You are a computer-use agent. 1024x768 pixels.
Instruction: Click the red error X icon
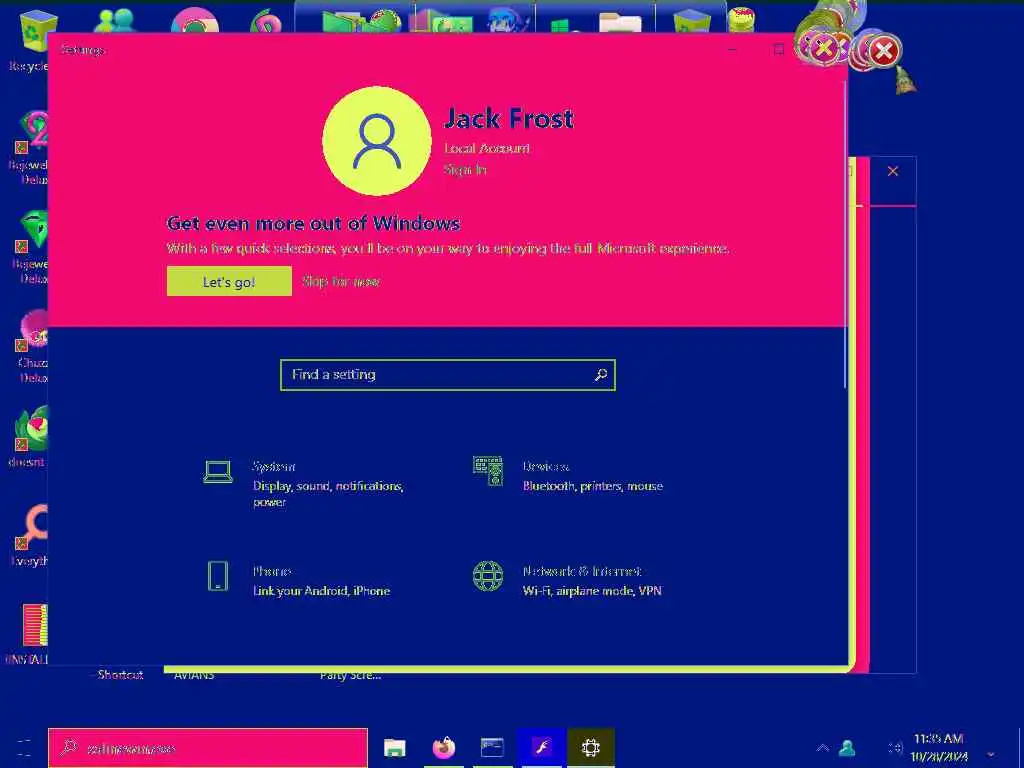coord(884,51)
